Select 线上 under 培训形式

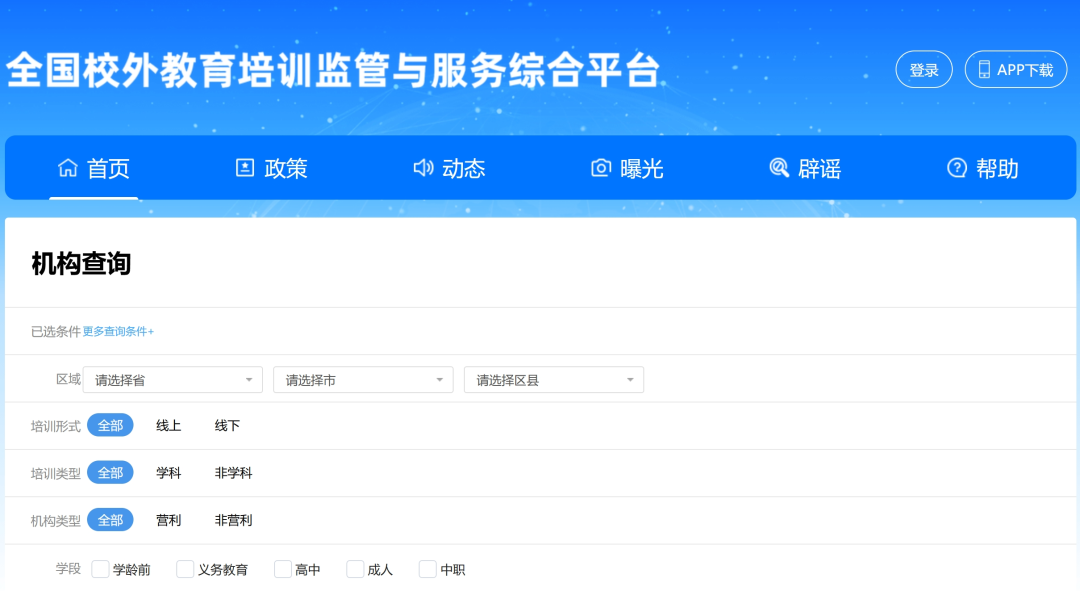point(168,426)
